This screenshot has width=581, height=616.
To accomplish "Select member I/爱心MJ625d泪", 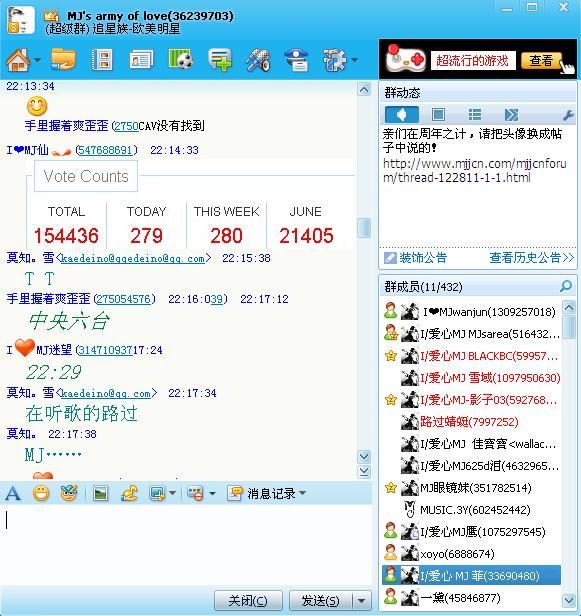I will 471,466.
